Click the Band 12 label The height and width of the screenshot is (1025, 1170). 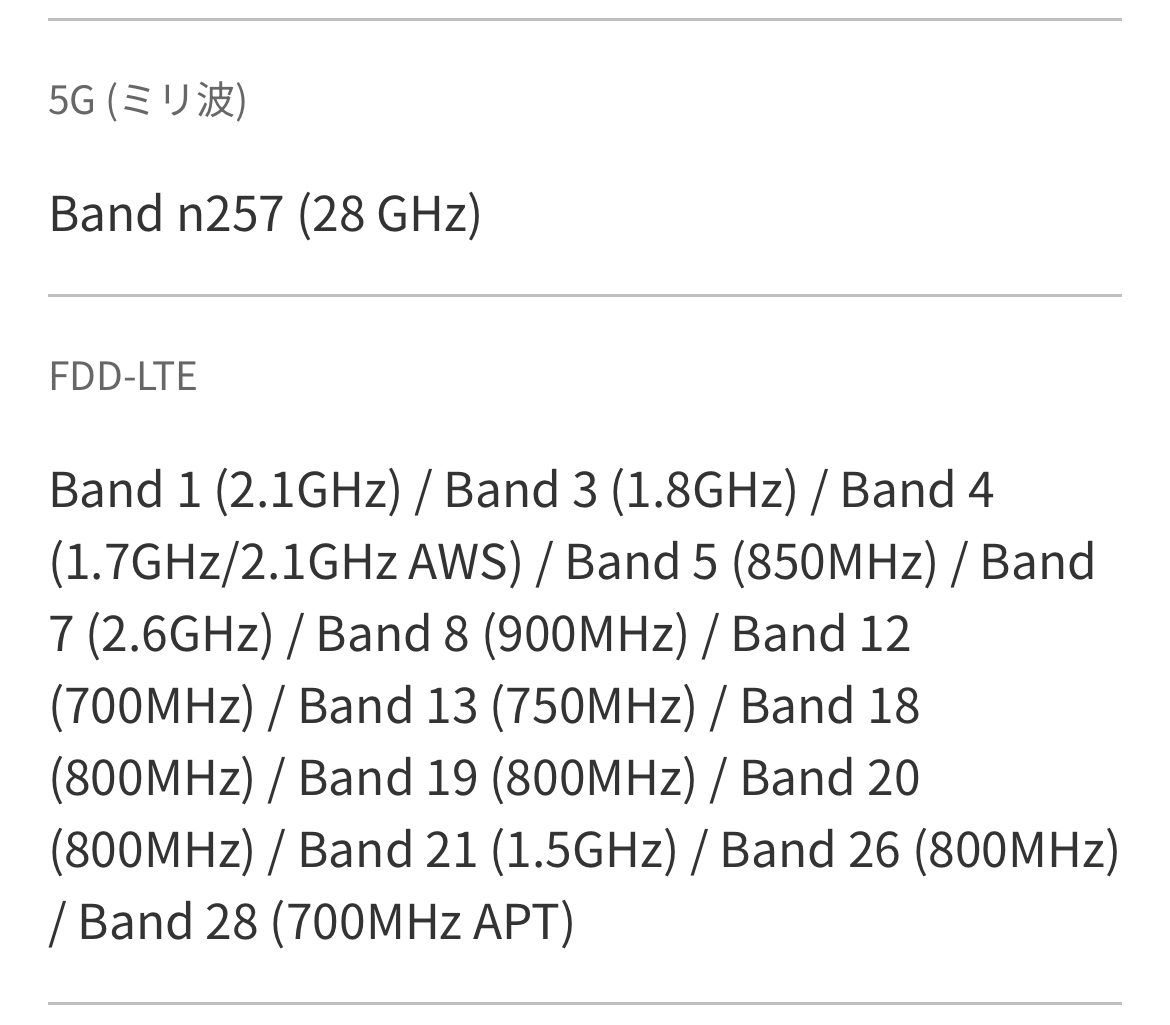point(821,634)
